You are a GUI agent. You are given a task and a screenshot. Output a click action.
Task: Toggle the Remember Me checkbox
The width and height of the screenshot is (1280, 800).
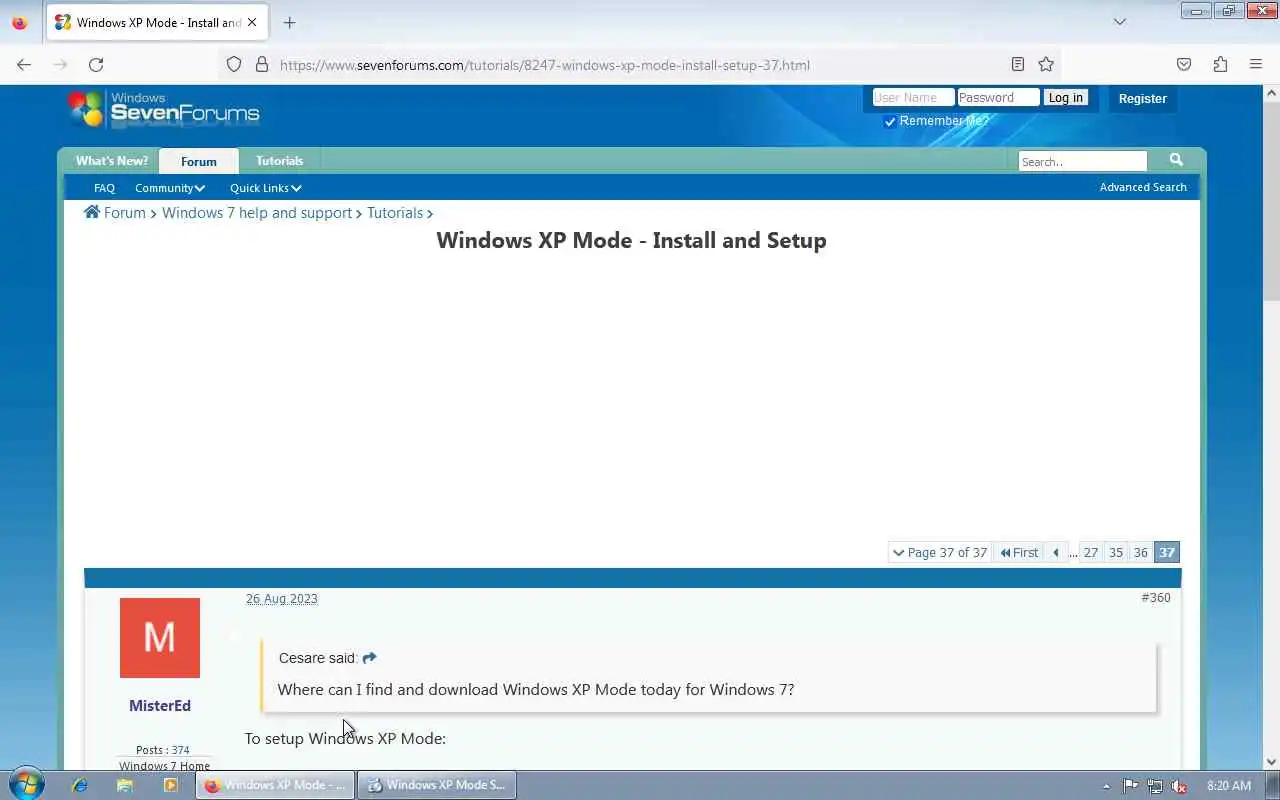point(890,121)
